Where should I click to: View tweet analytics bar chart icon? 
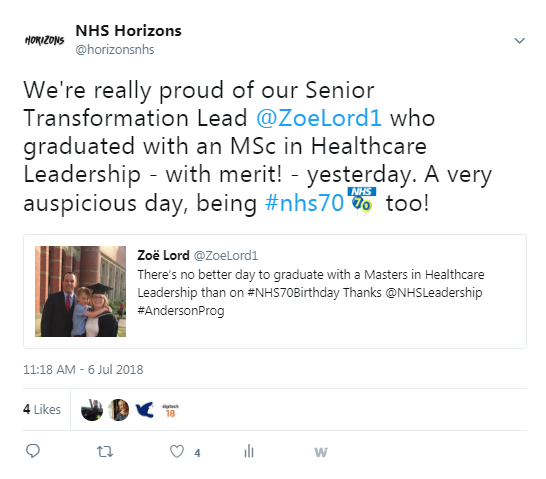tap(249, 451)
